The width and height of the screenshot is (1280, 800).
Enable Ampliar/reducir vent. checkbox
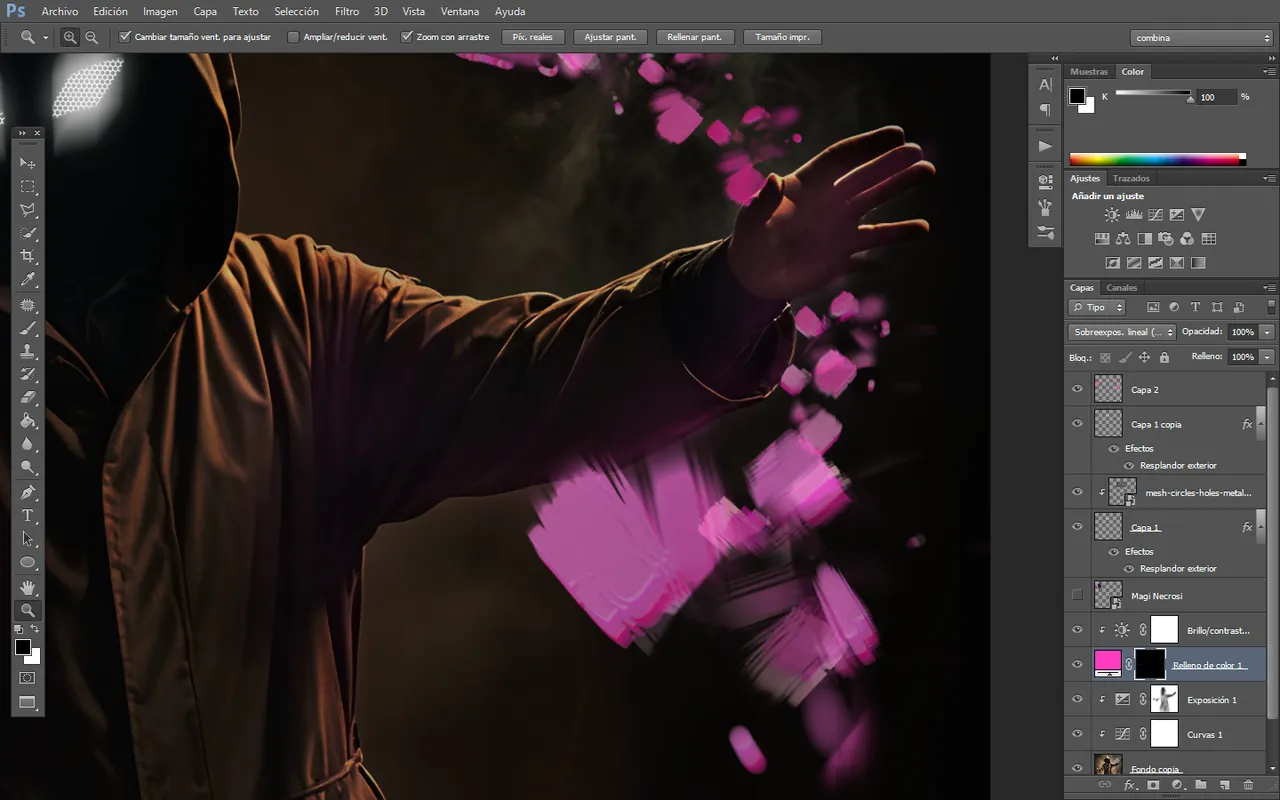coord(293,37)
